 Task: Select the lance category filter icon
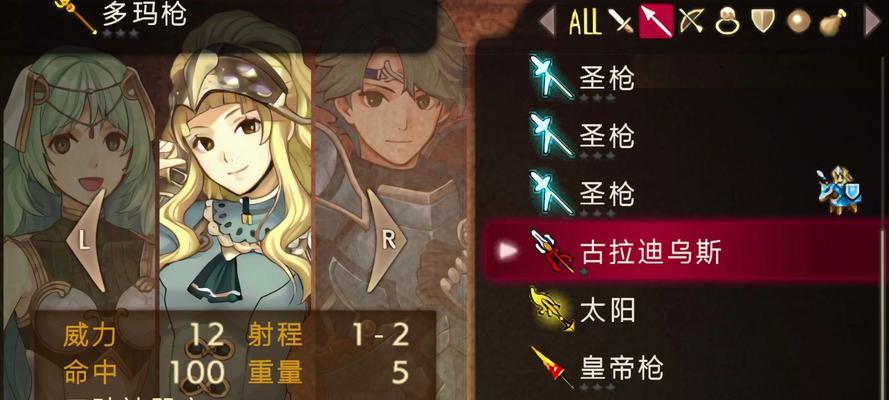(656, 22)
